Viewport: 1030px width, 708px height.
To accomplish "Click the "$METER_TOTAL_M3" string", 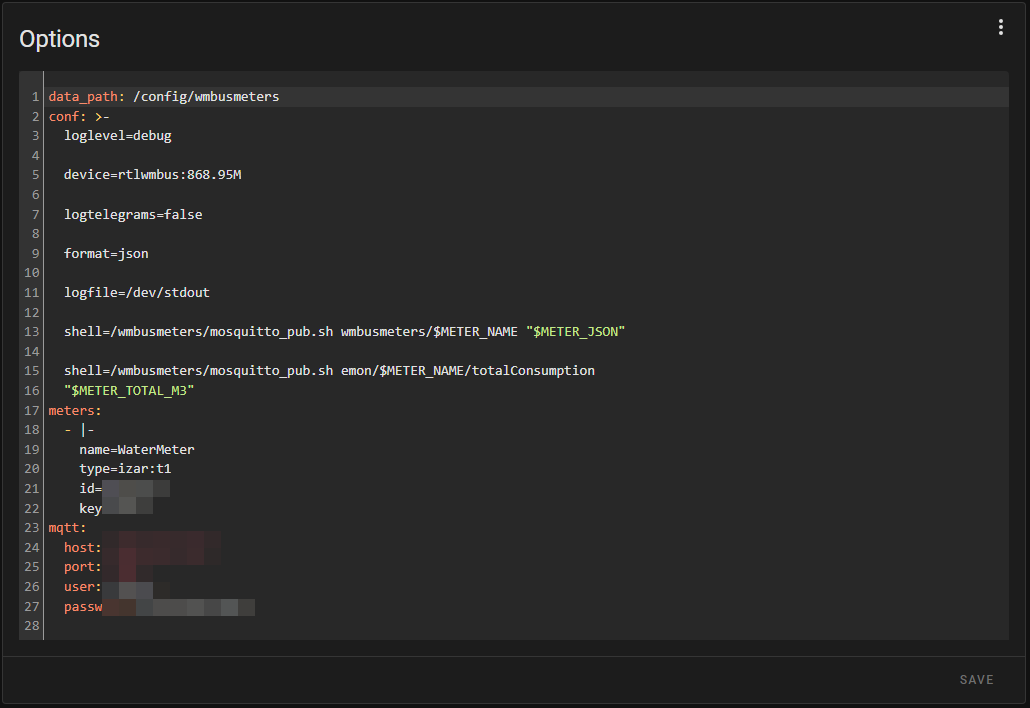I will (129, 391).
